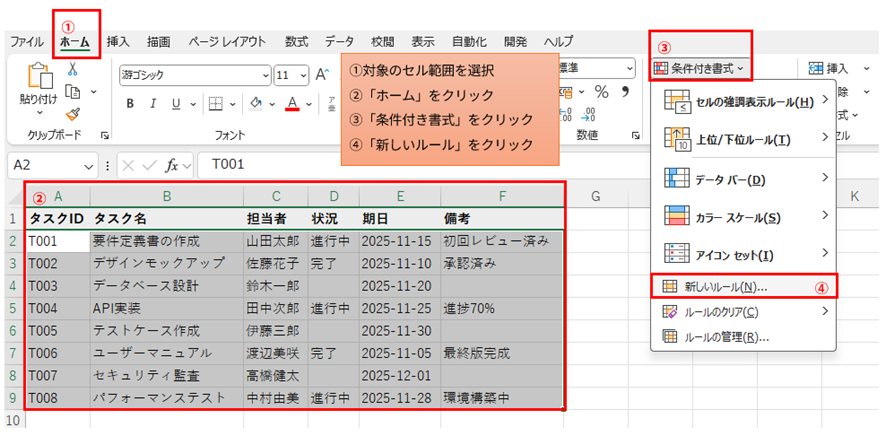The height and width of the screenshot is (436, 886).
Task: Activate the Format Painter brush
Action: 72,114
